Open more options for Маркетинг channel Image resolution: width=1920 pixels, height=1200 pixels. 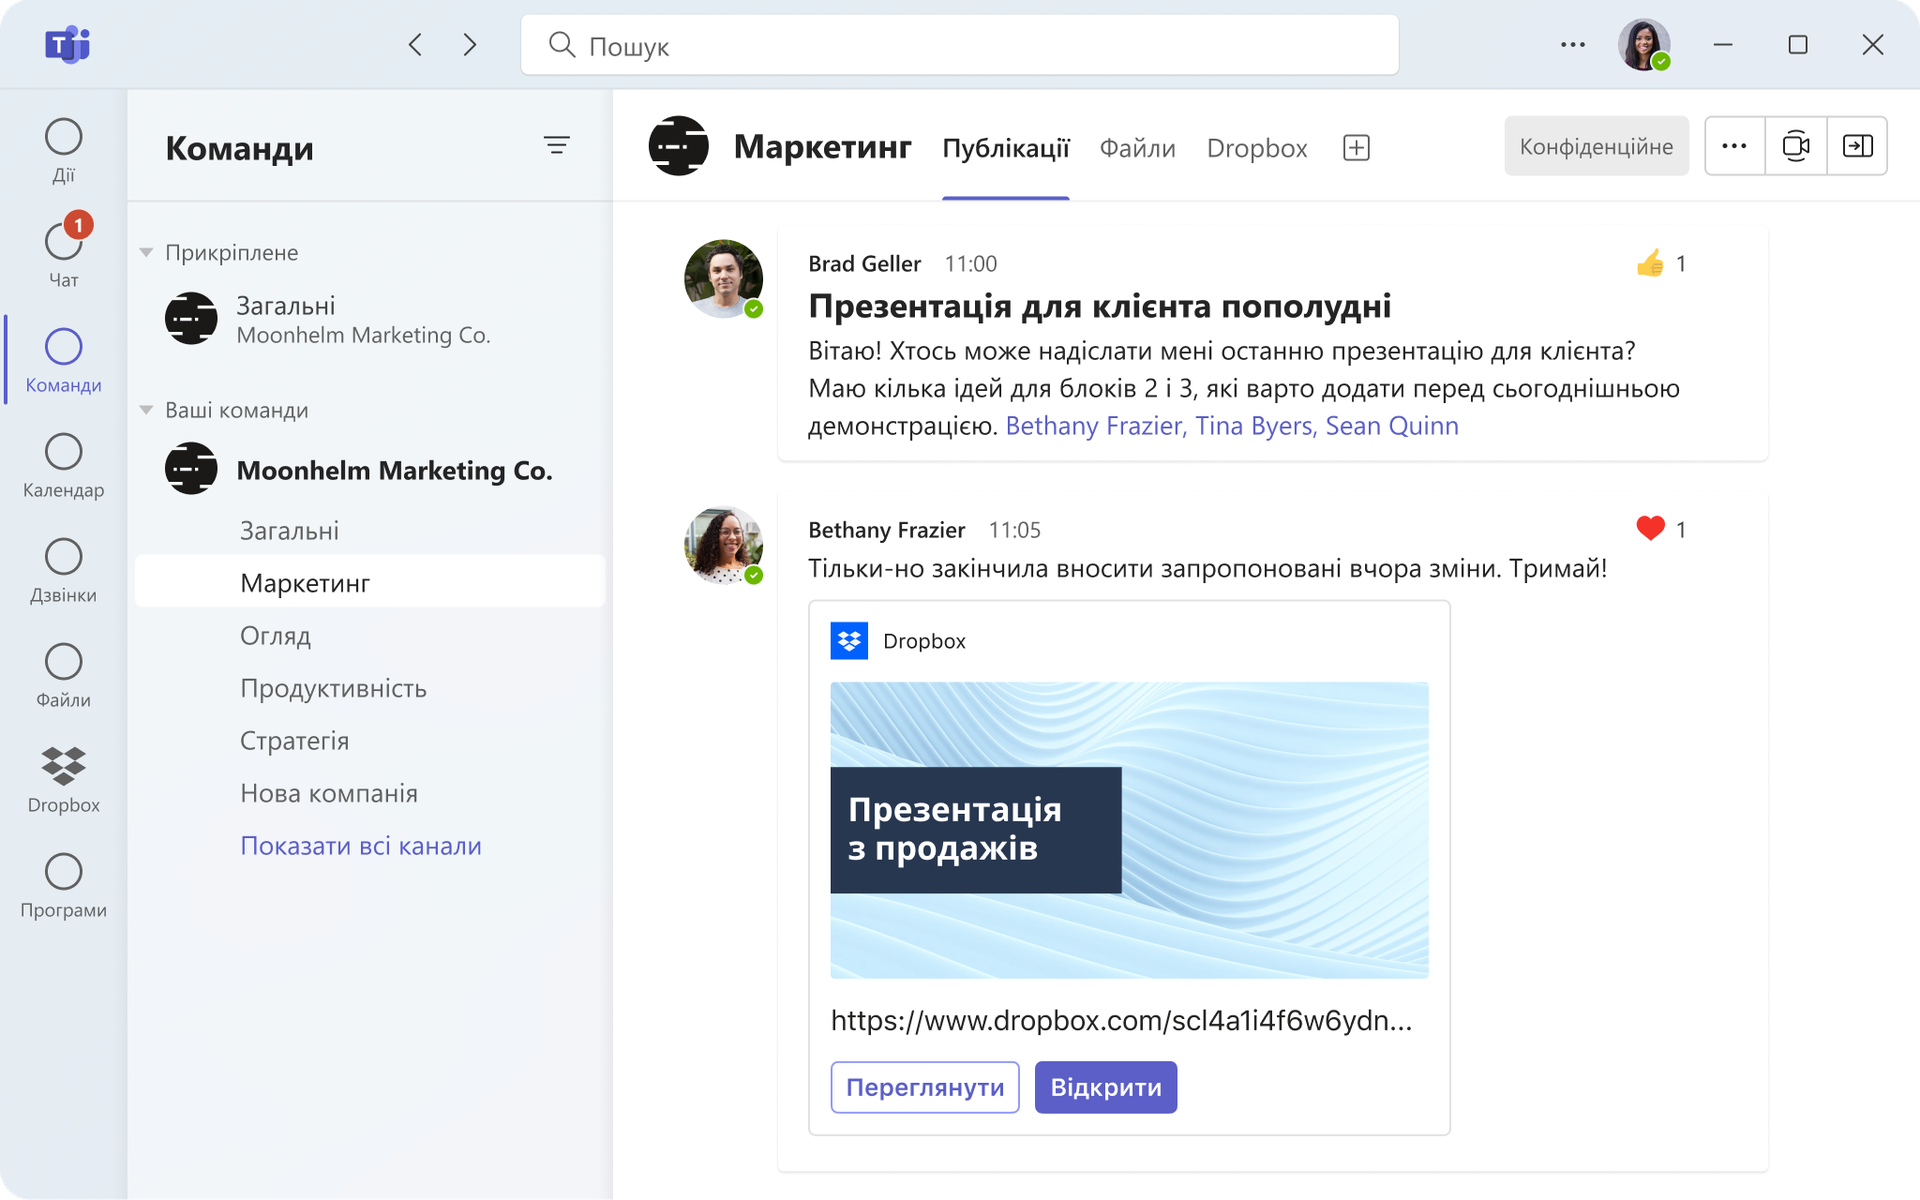[1735, 145]
